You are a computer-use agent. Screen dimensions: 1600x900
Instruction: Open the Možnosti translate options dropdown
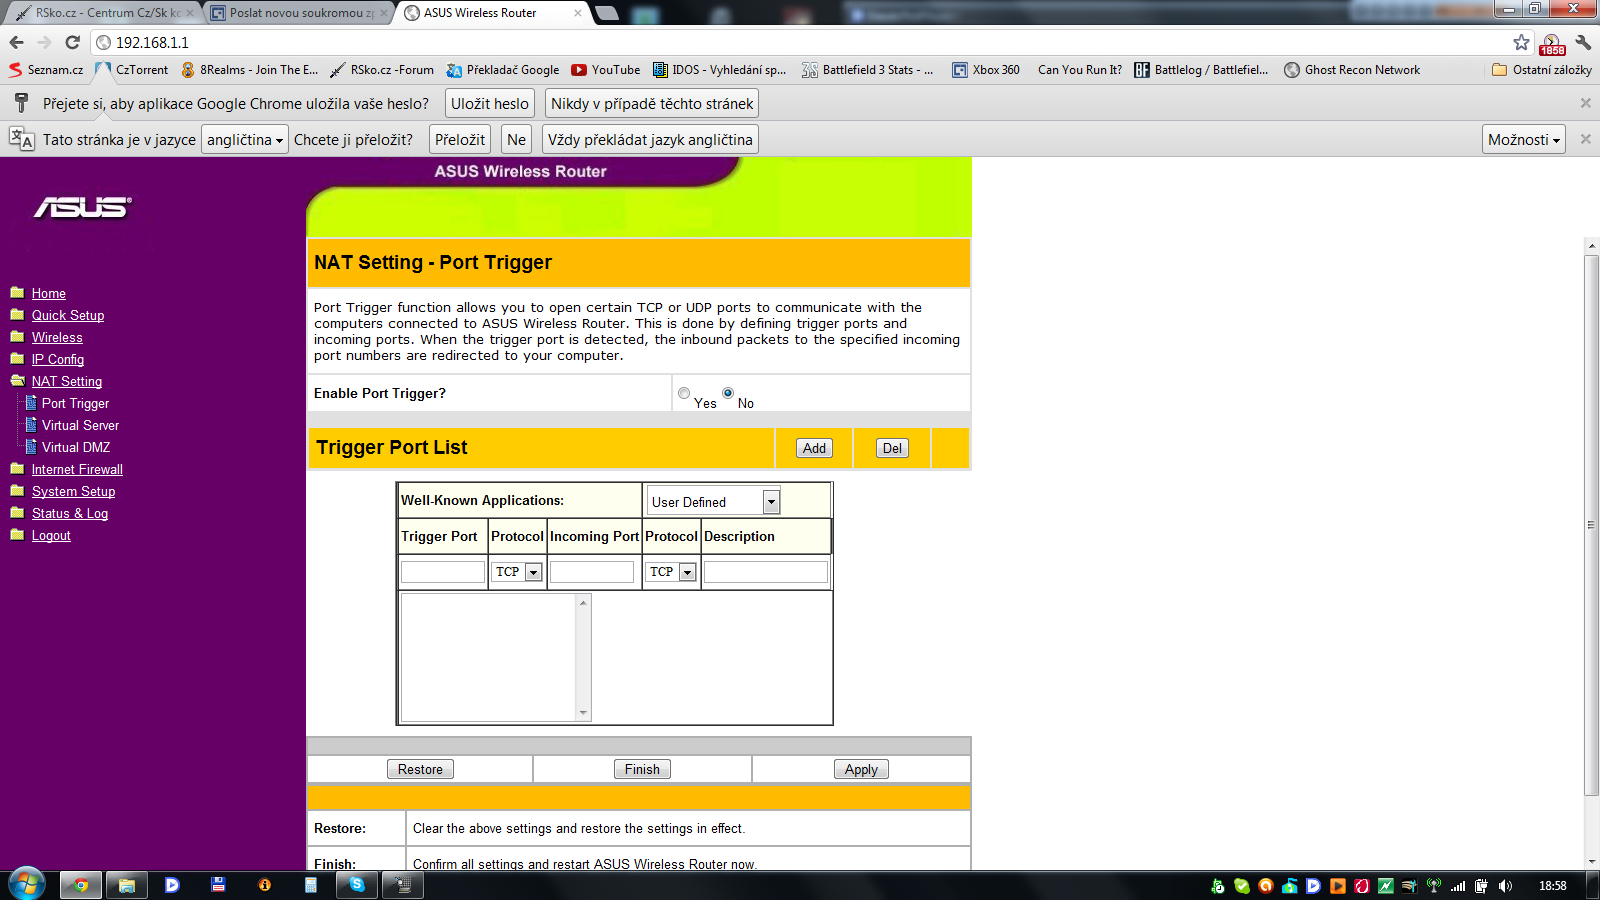(x=1523, y=140)
